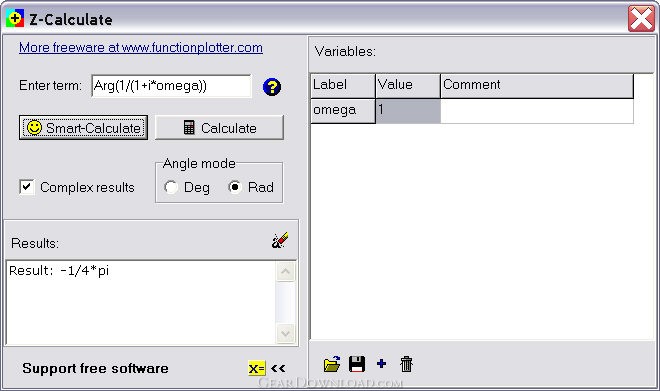The width and height of the screenshot is (660, 391).
Task: Open the functionplotter.com freeware link
Action: [x=141, y=48]
